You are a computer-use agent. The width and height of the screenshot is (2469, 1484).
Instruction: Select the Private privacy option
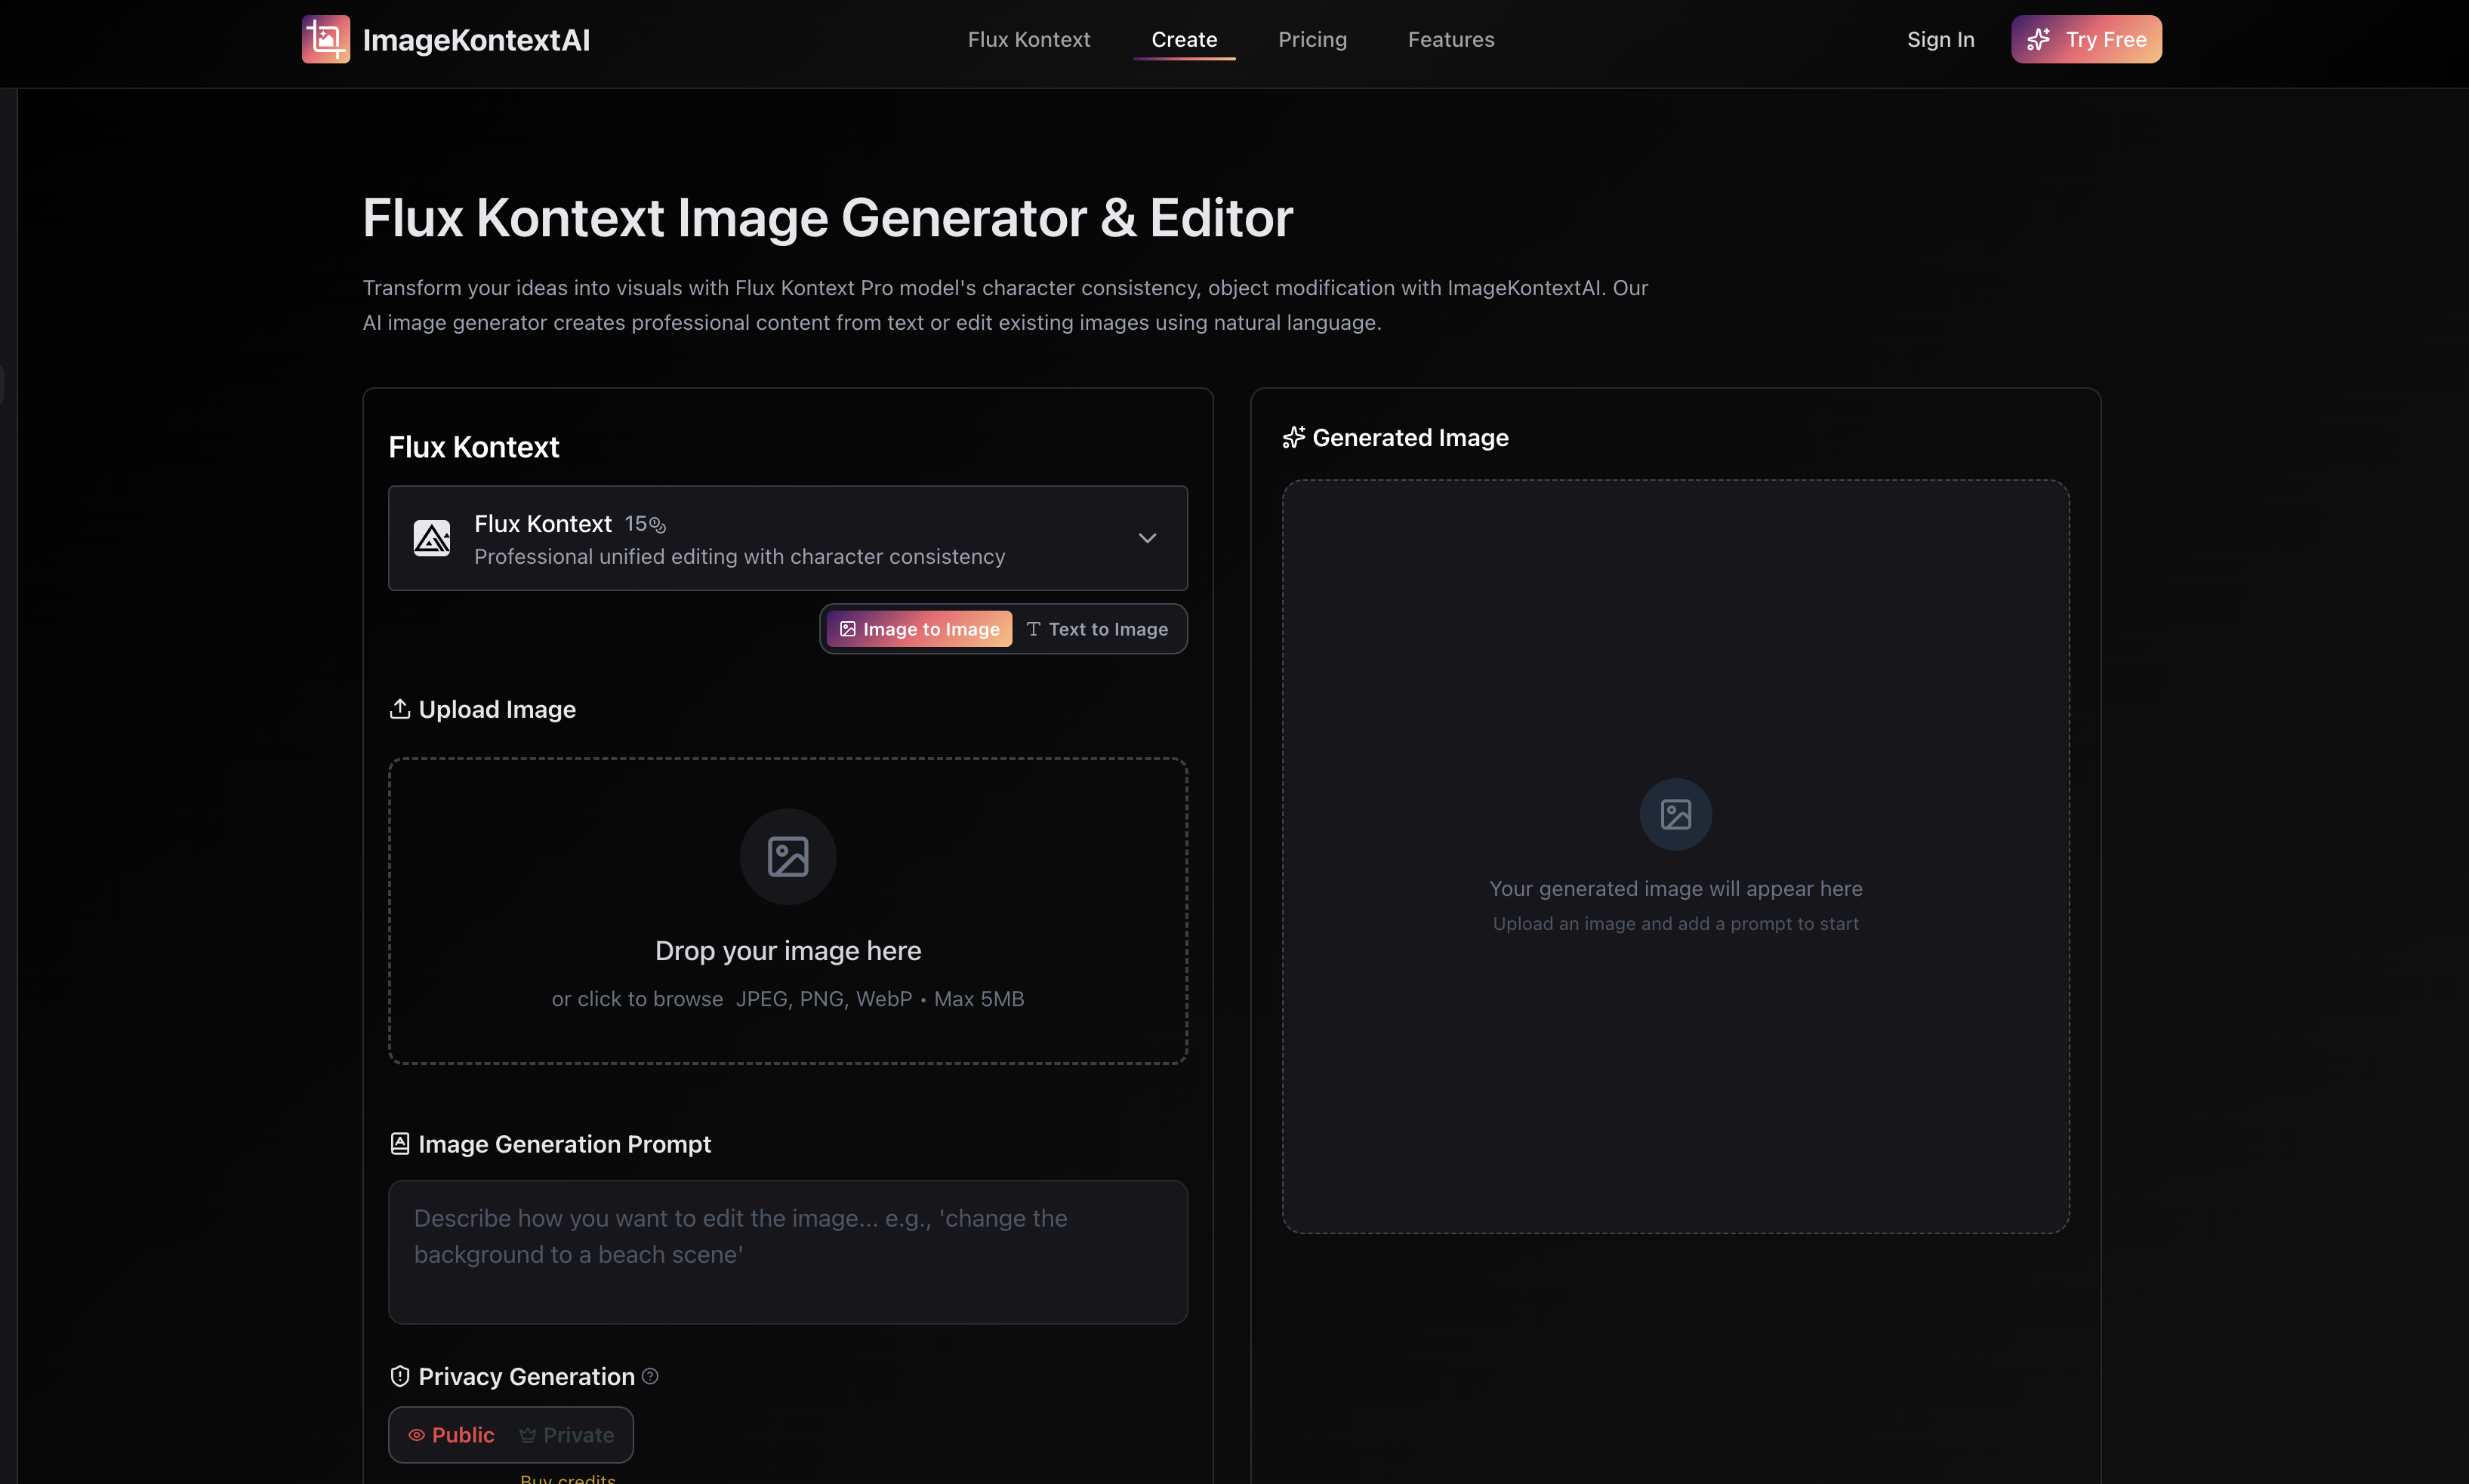pos(566,1435)
